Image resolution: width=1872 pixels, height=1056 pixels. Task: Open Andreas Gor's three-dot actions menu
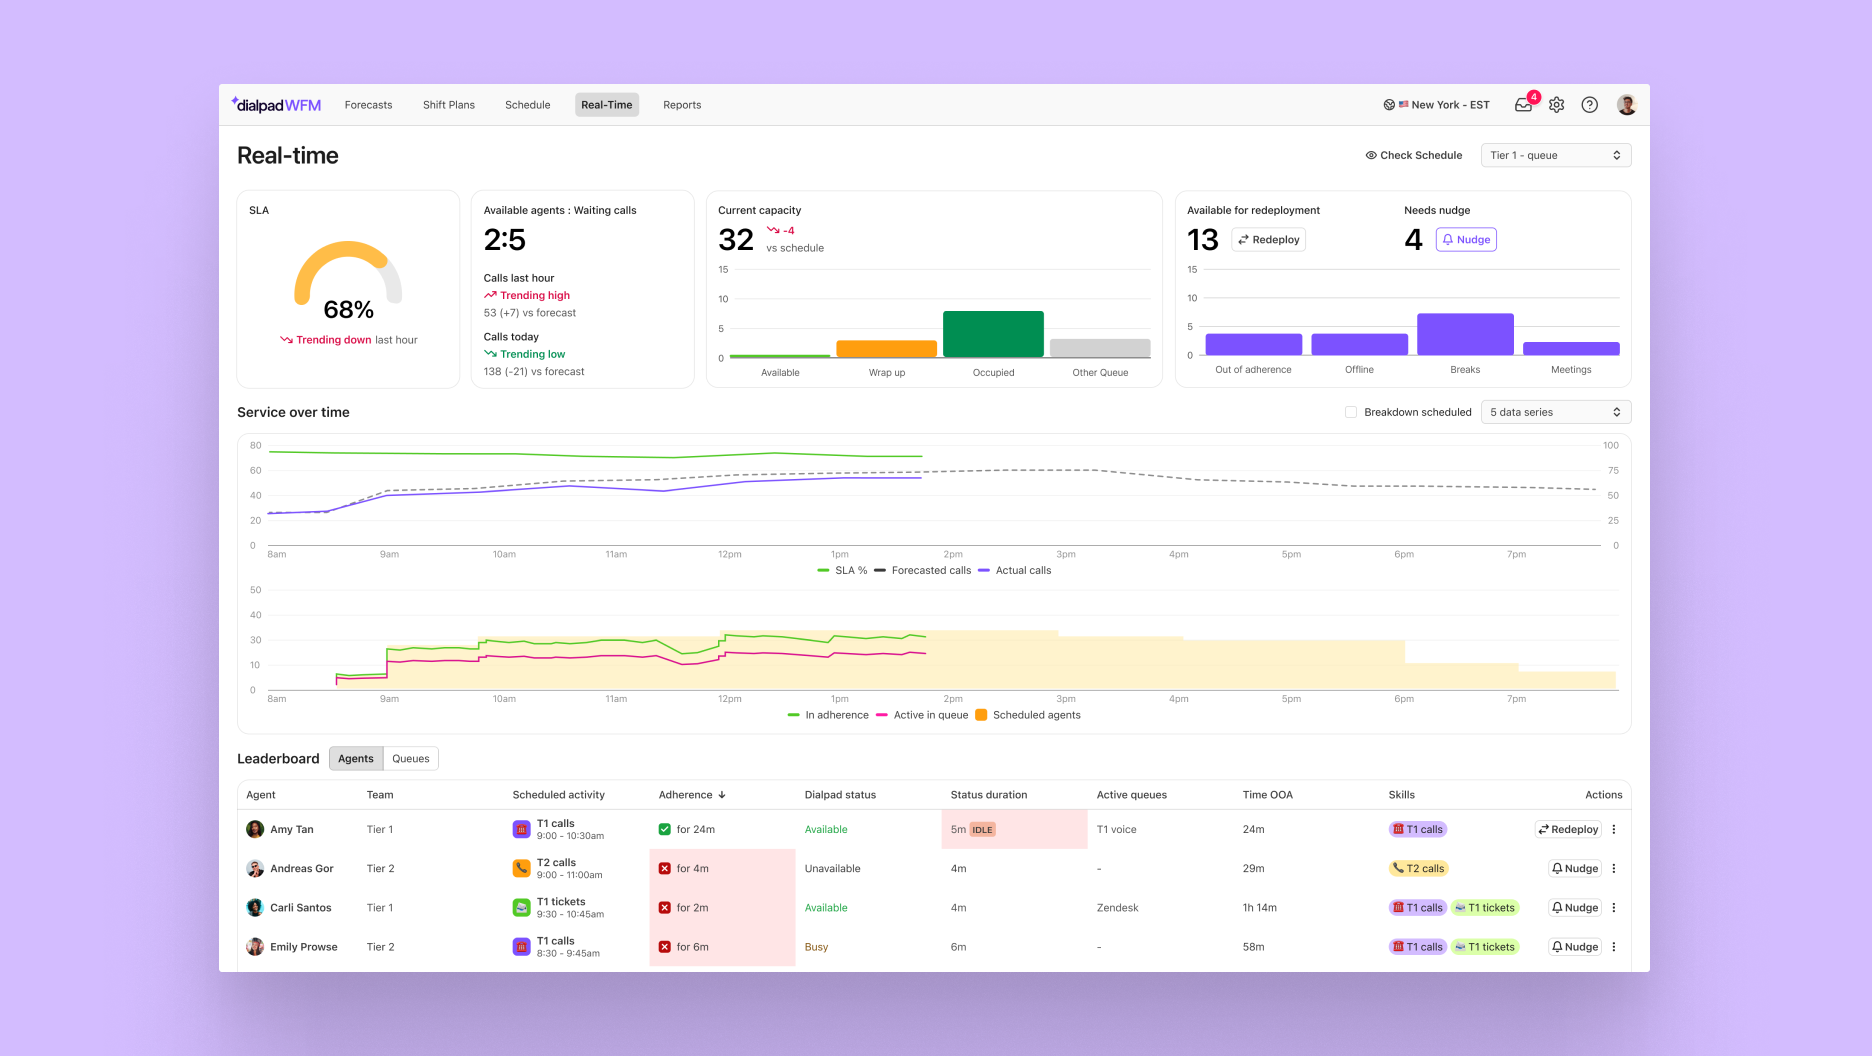pos(1613,868)
